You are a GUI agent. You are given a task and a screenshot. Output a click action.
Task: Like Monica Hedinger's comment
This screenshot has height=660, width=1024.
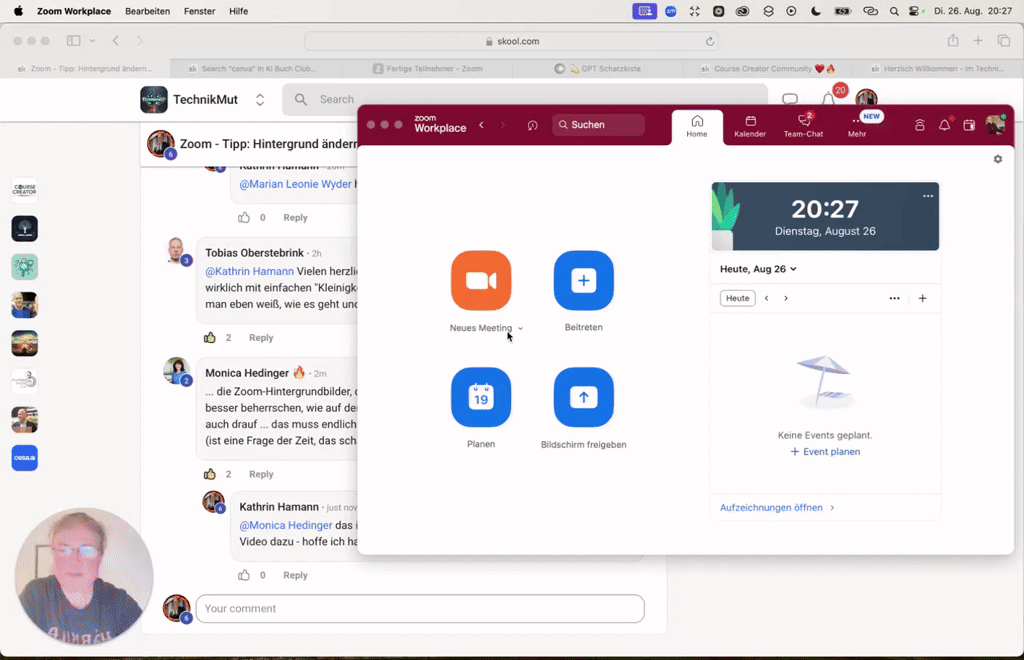tap(210, 474)
